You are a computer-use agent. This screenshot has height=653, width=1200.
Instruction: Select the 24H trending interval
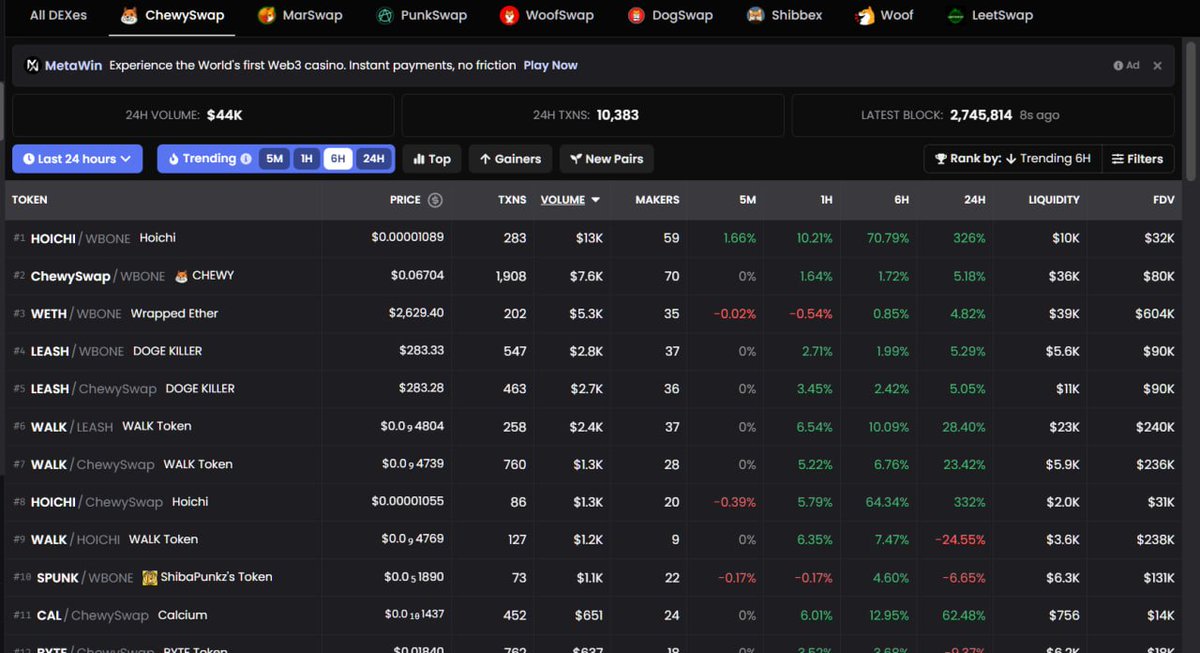pos(373,159)
